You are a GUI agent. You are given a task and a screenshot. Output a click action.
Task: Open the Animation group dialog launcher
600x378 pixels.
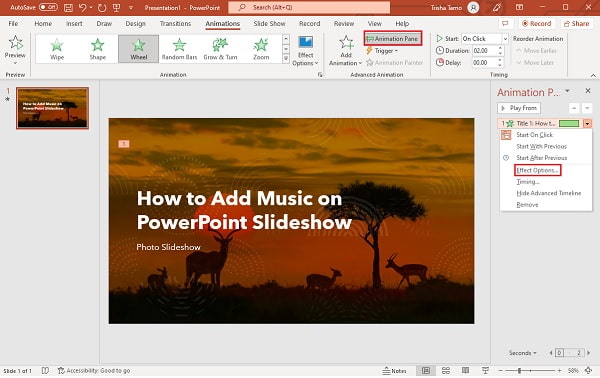320,75
